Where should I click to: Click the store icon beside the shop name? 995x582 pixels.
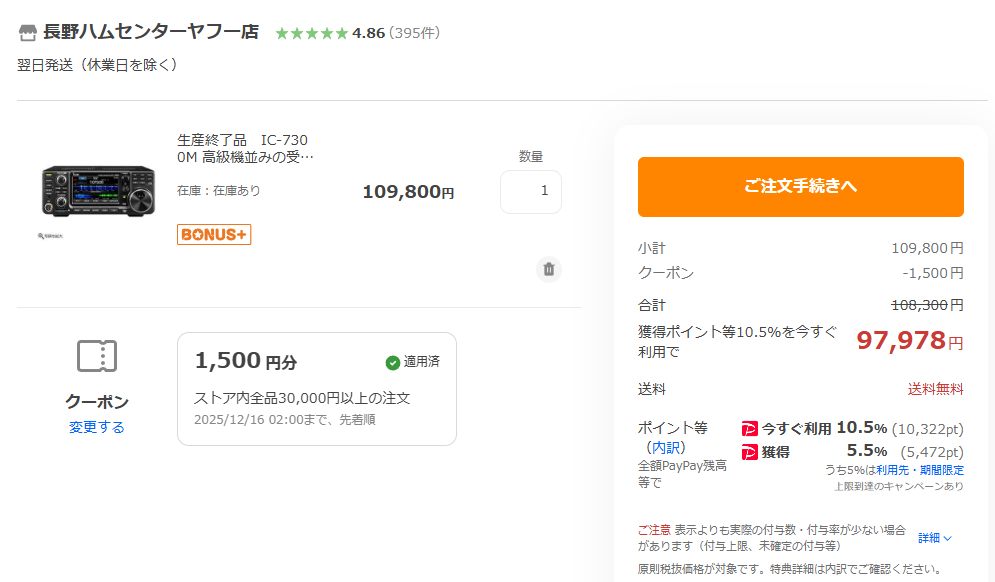(x=27, y=33)
